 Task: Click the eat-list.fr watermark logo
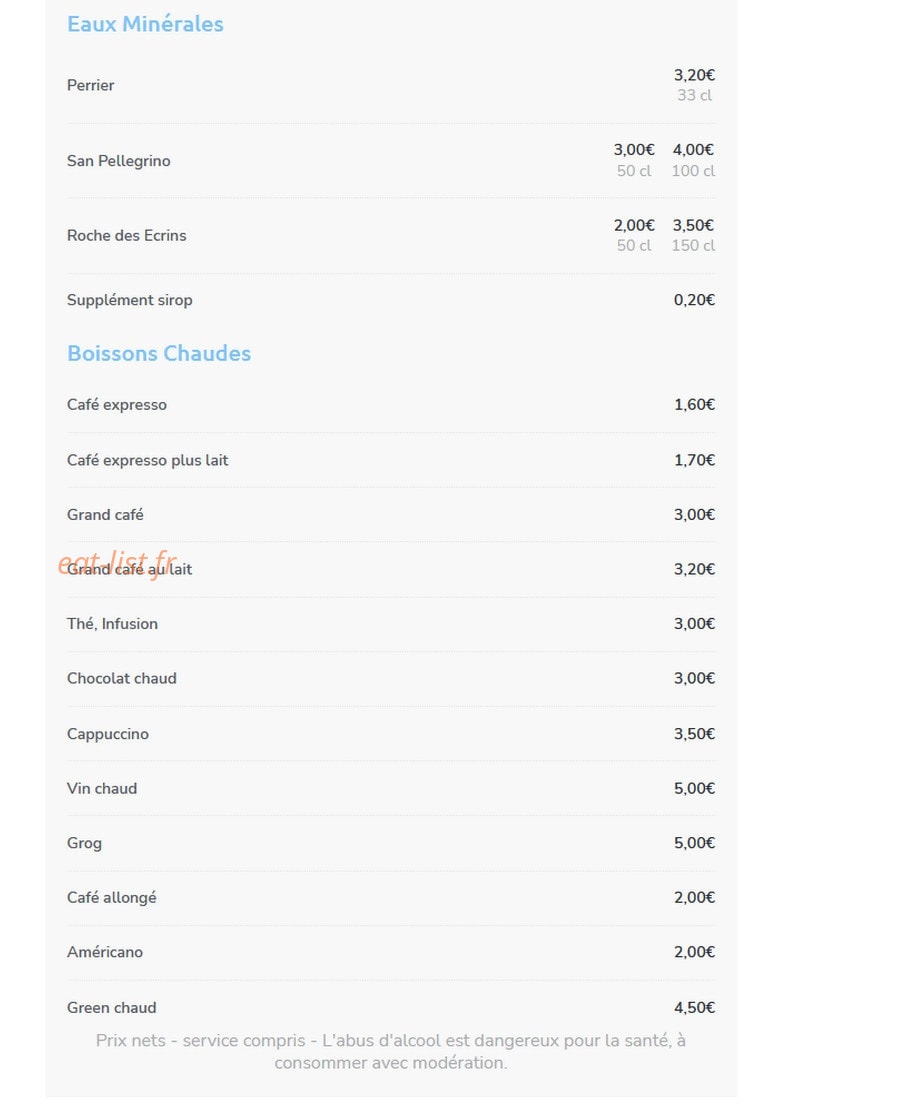point(118,564)
